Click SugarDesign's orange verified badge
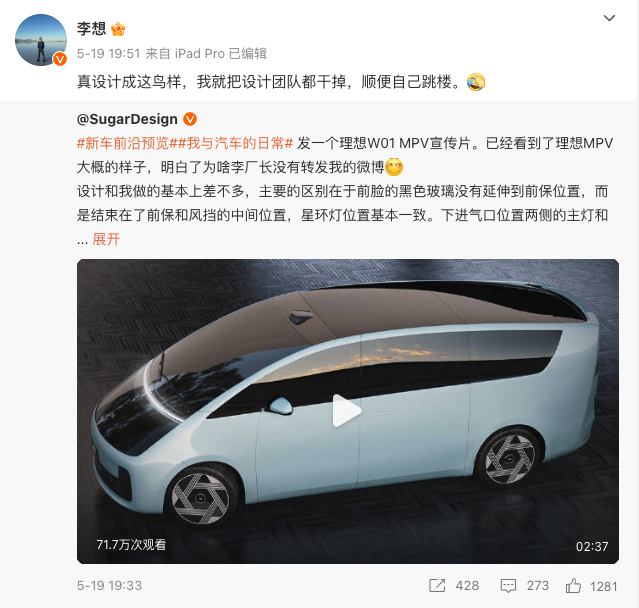Screen dimensions: 639x608 pos(190,119)
